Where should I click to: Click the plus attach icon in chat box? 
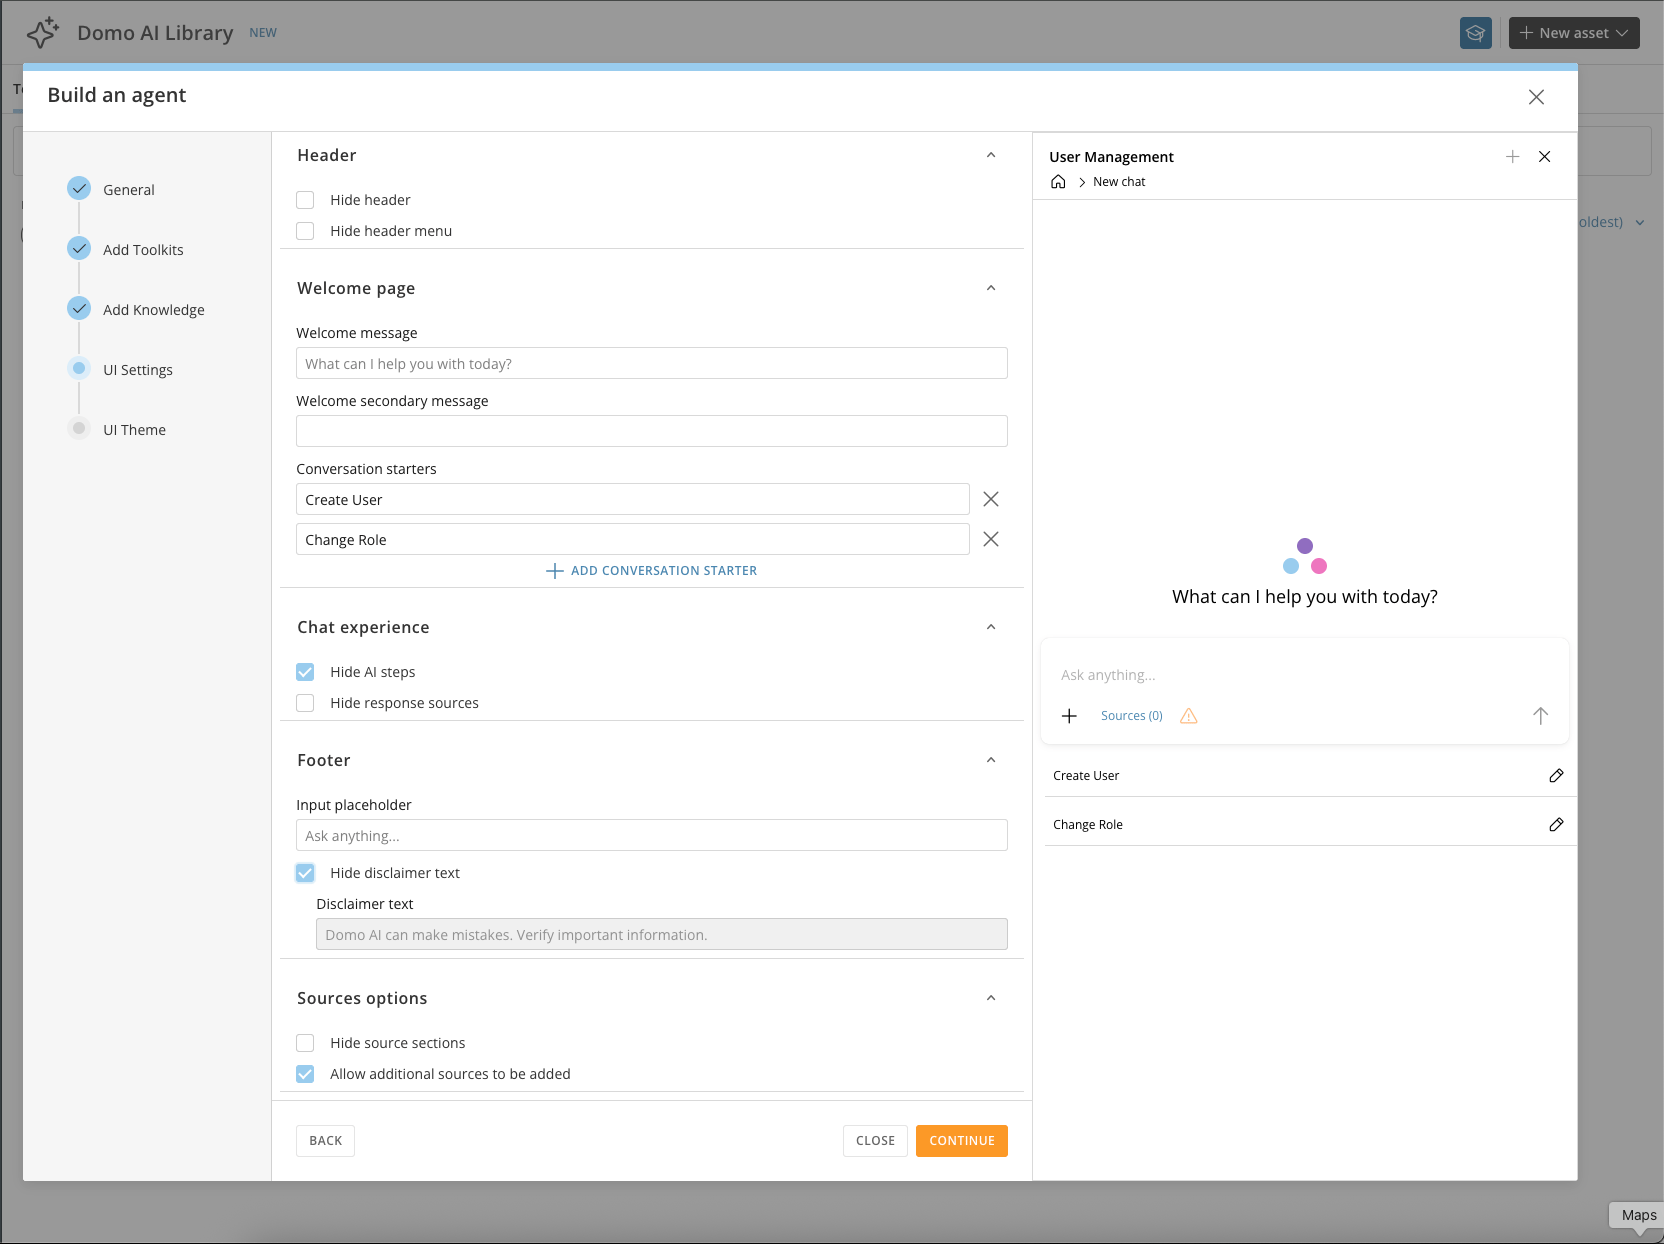[x=1069, y=716]
